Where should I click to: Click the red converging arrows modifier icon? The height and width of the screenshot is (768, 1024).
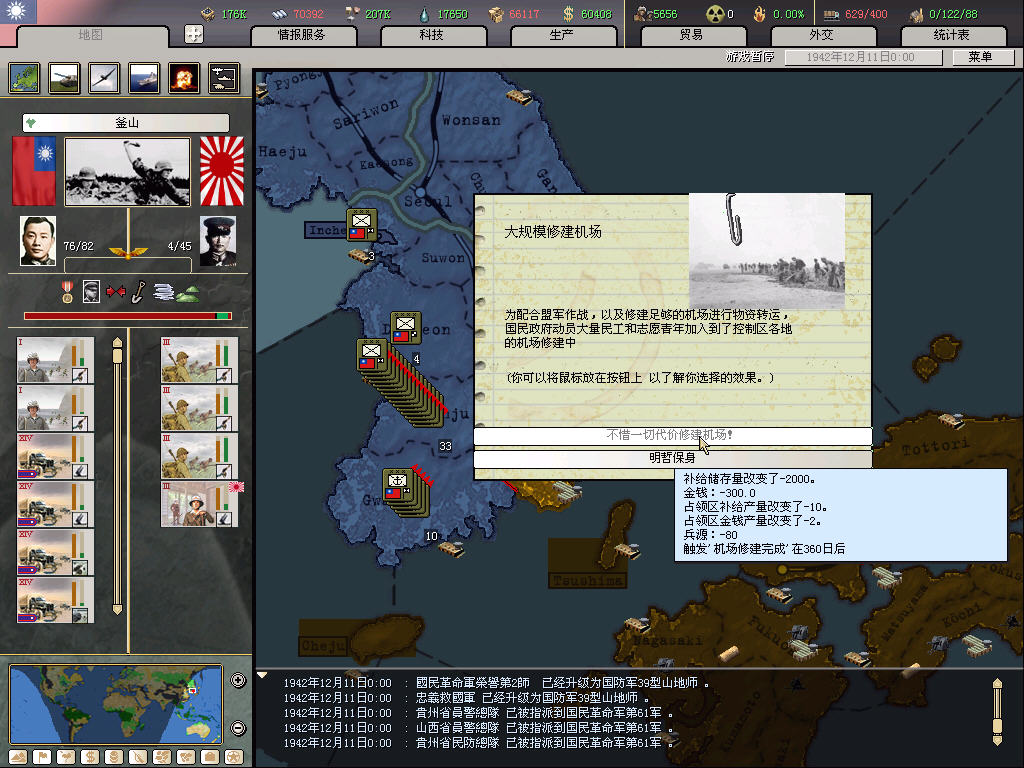pos(116,291)
